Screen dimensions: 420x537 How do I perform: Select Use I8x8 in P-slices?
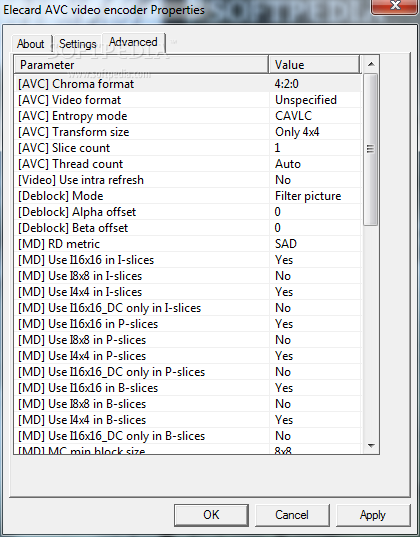(188, 340)
